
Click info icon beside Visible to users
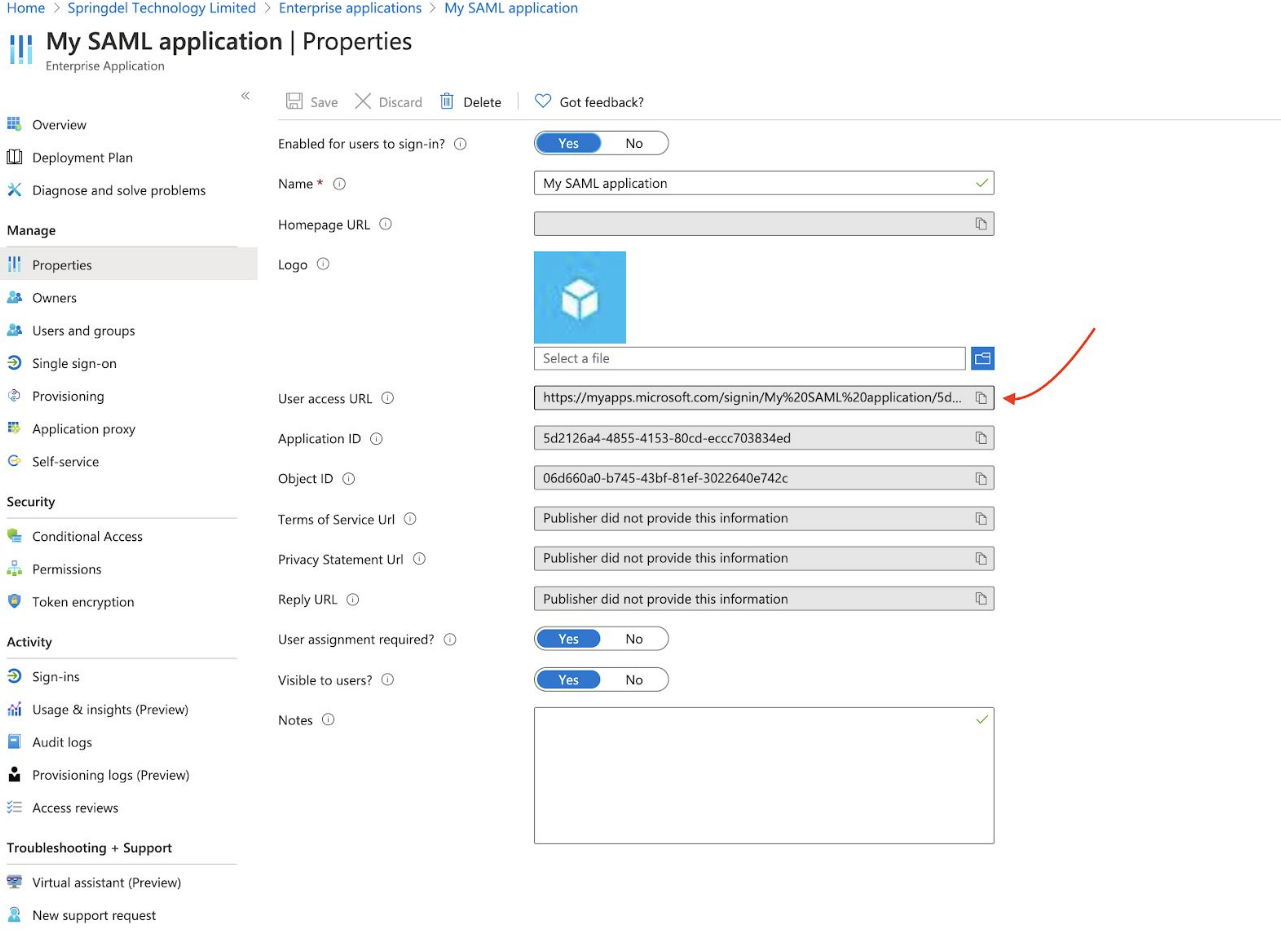pos(388,680)
